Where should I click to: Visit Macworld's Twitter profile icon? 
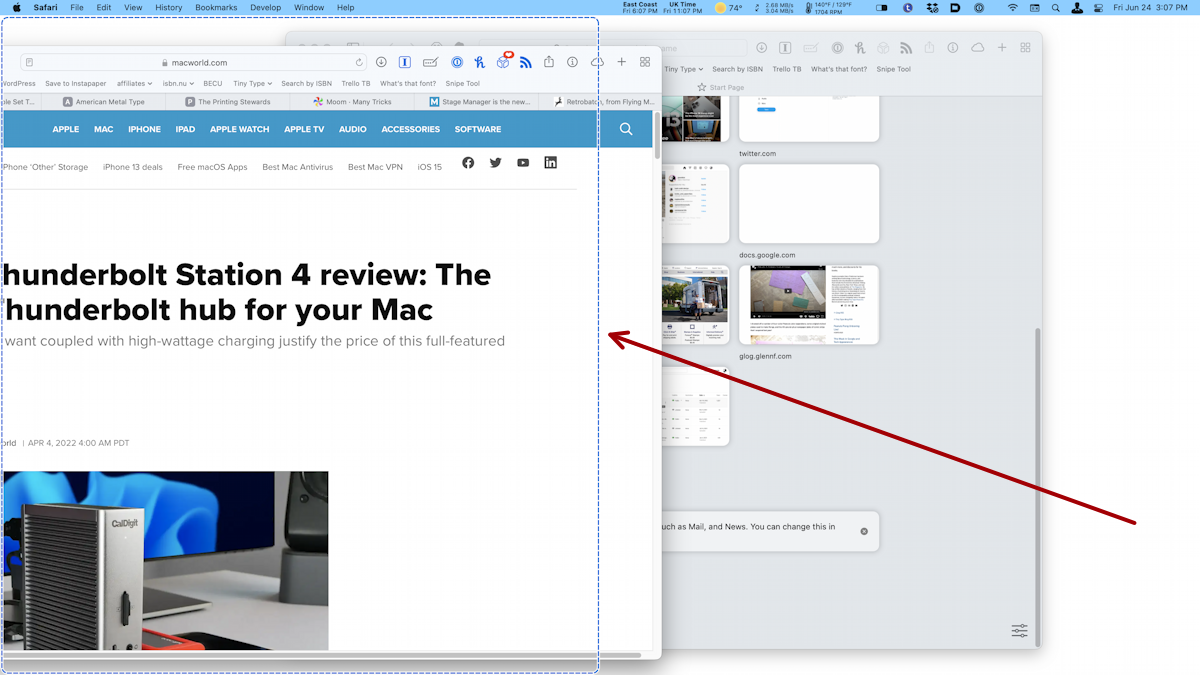(x=495, y=162)
